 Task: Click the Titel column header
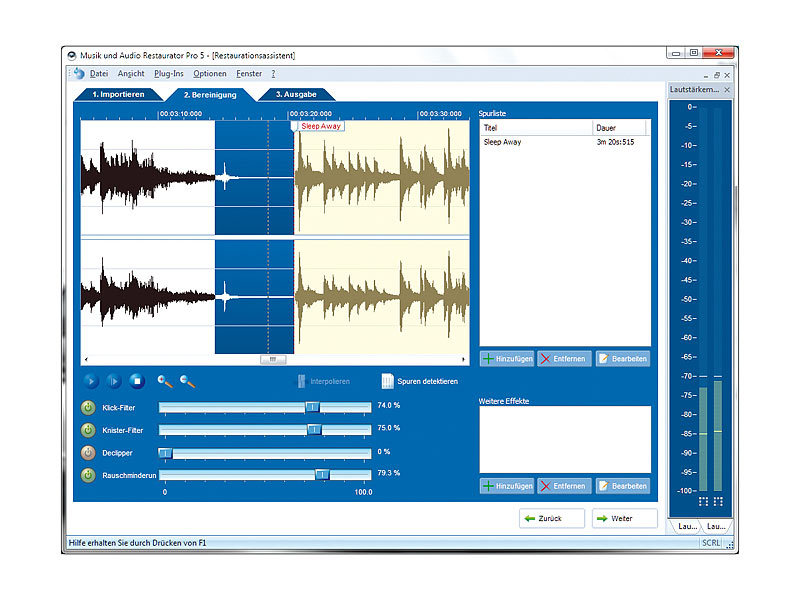tap(536, 128)
